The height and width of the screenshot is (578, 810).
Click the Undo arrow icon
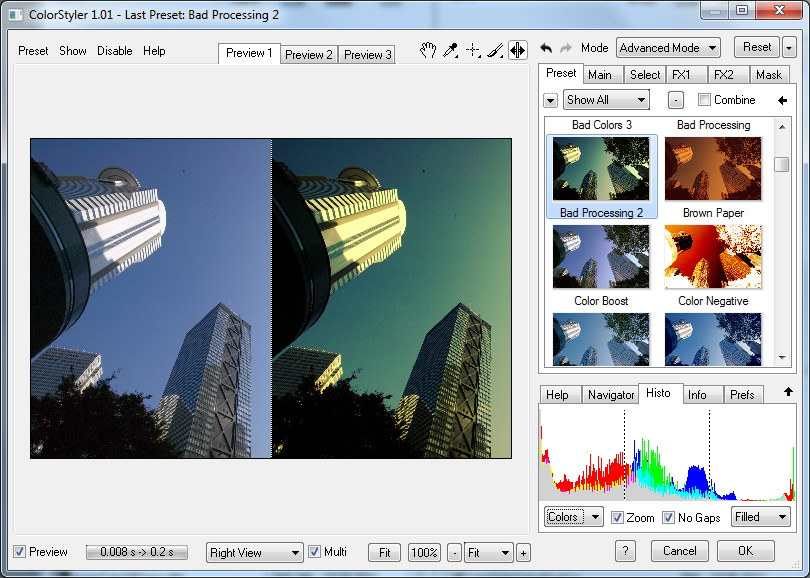(546, 48)
